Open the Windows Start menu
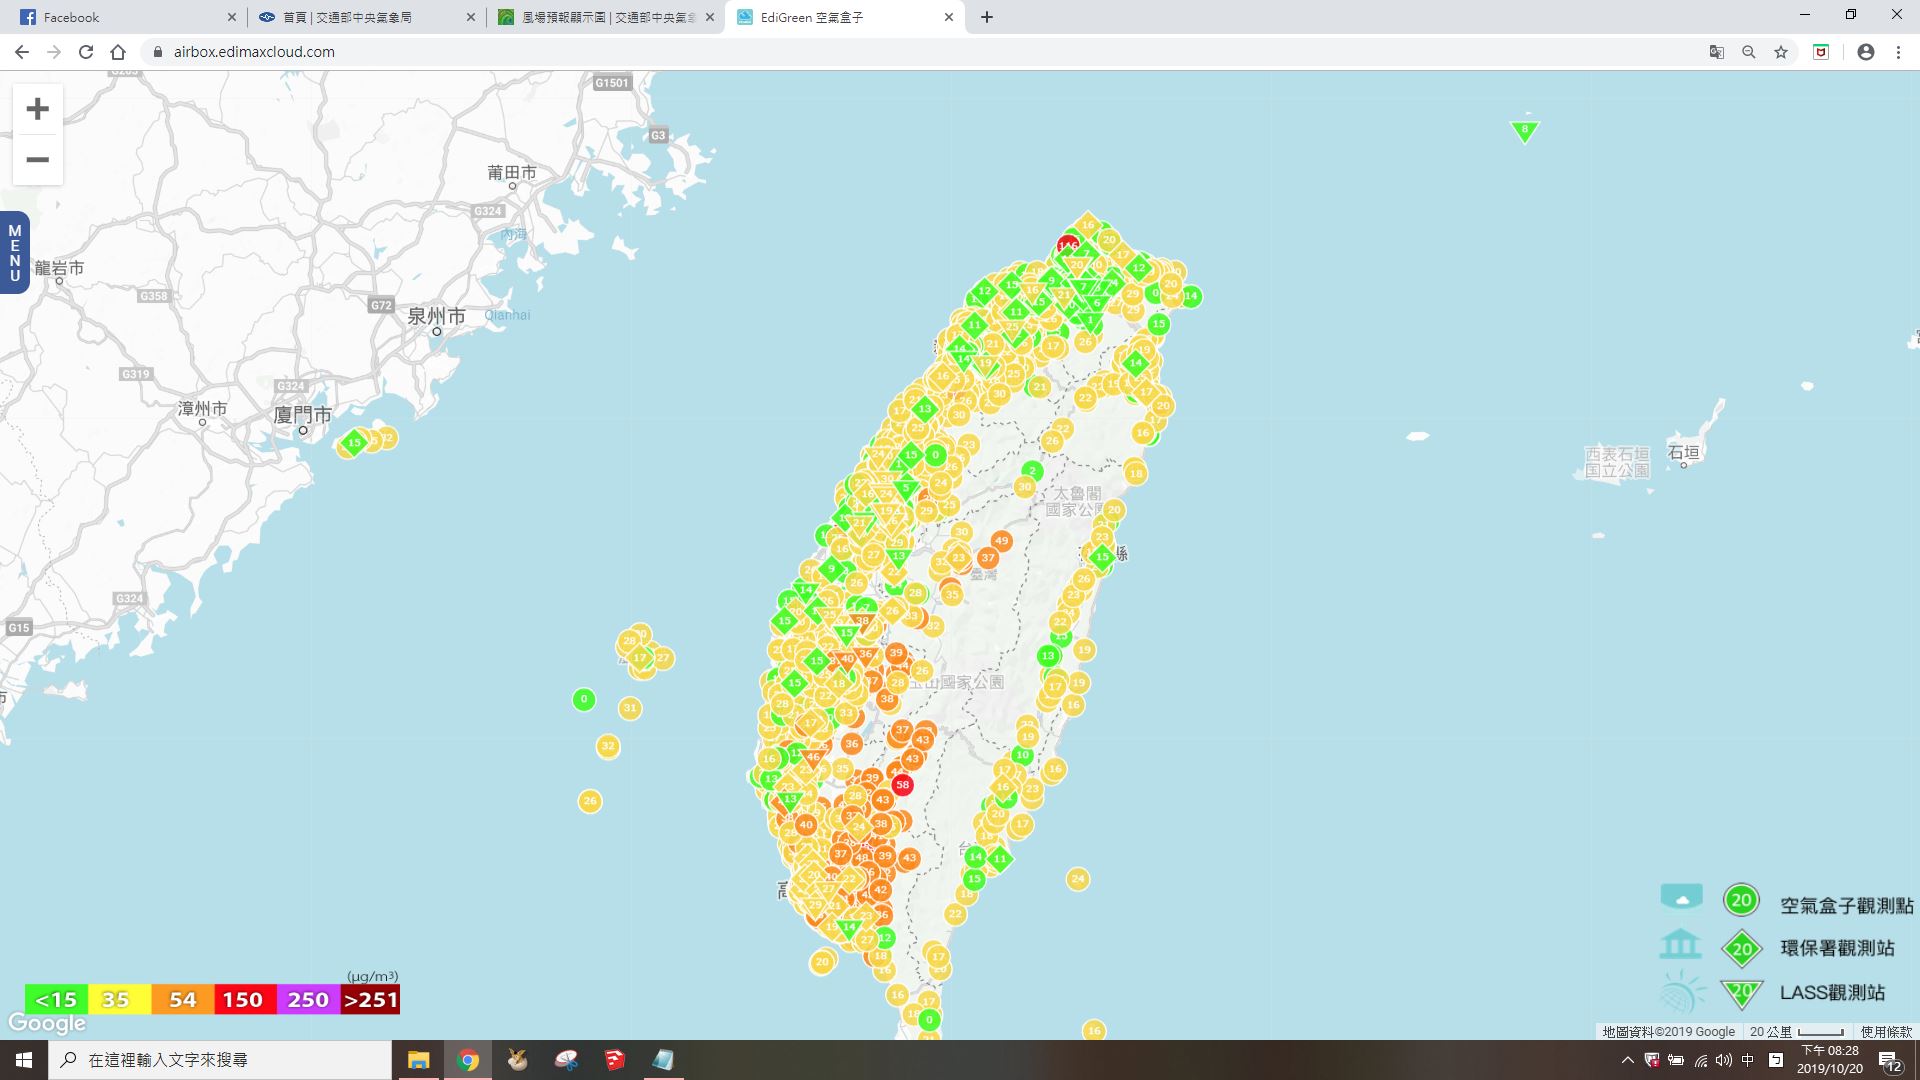 pos(24,1060)
